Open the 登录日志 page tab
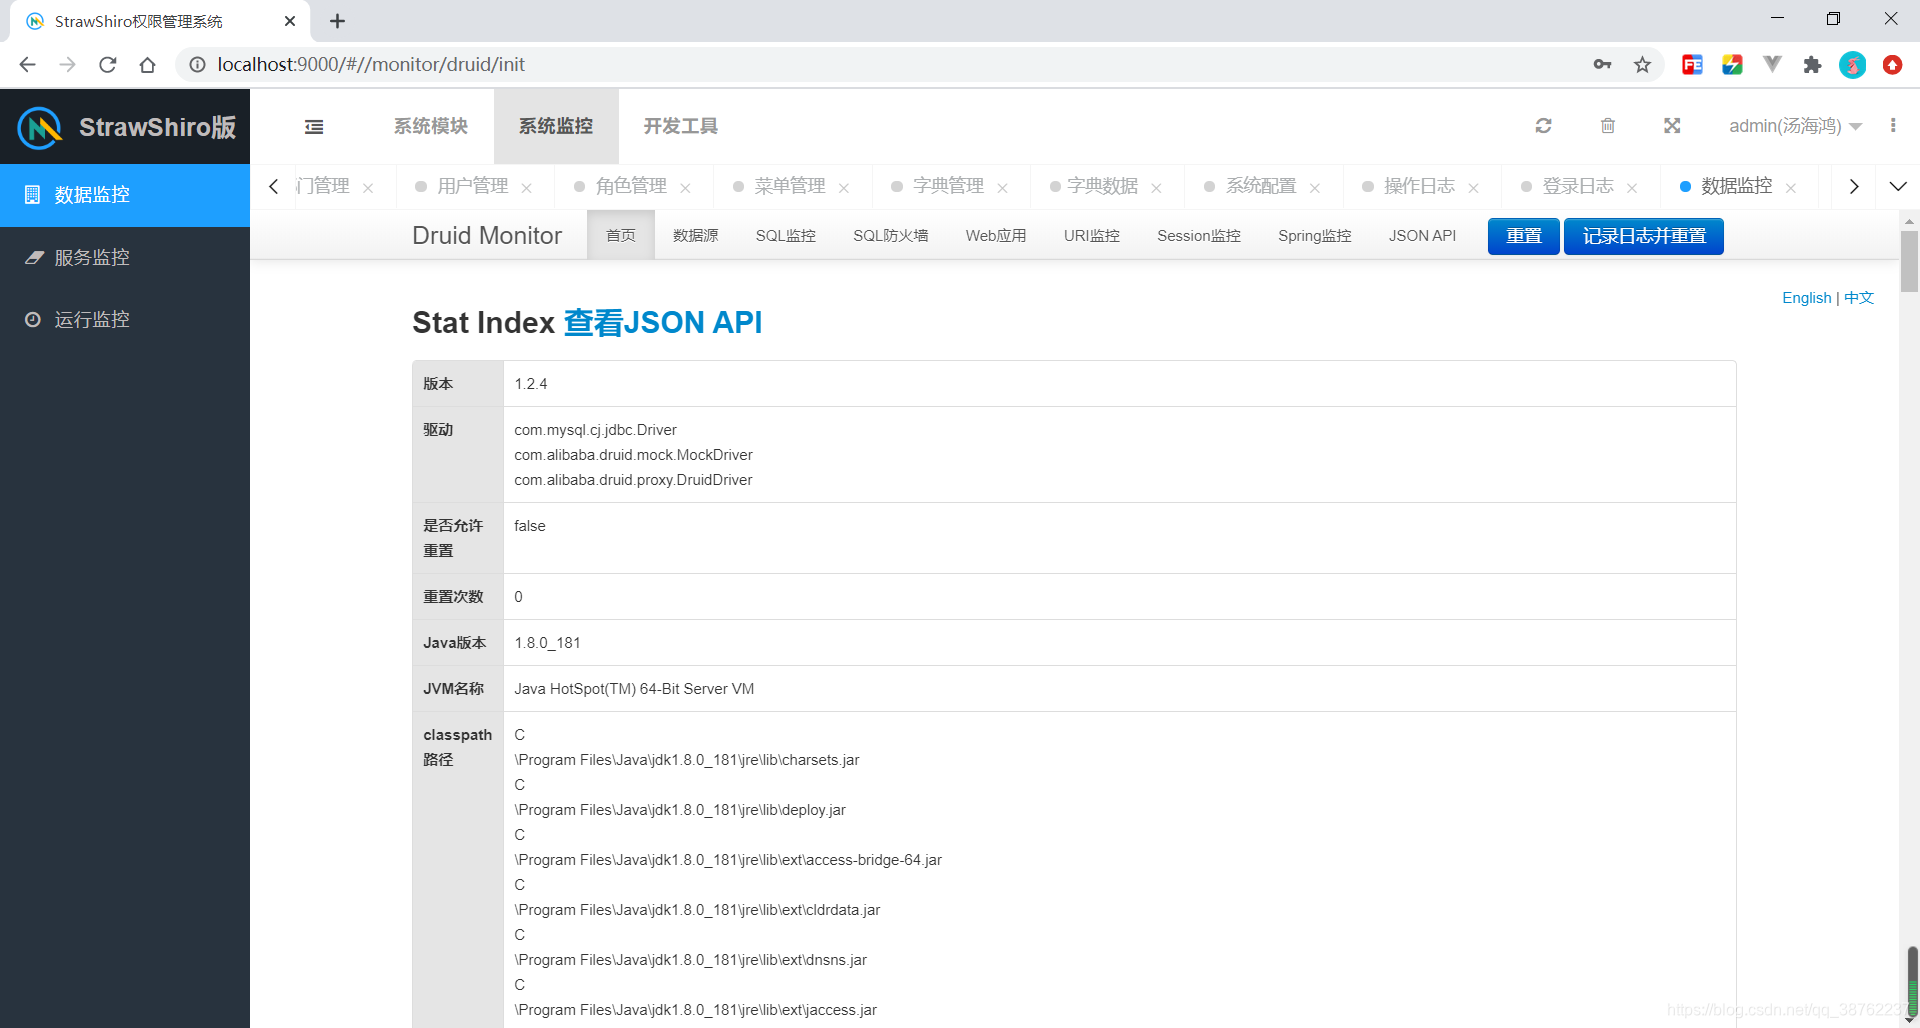This screenshot has width=1920, height=1028. [1578, 186]
